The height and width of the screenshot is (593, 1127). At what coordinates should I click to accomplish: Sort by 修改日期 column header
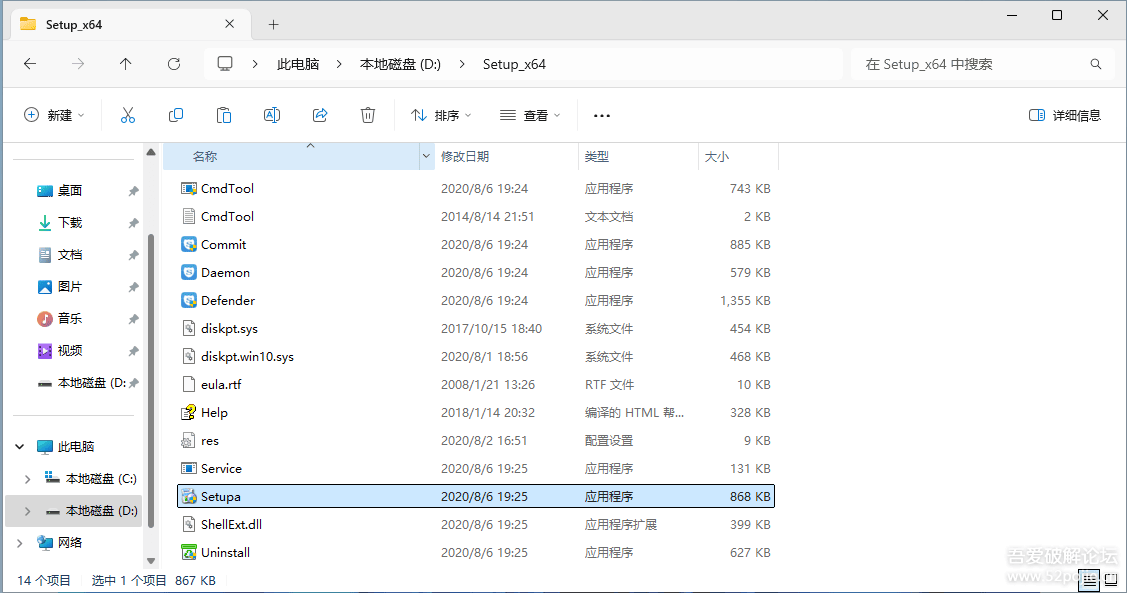pos(506,156)
